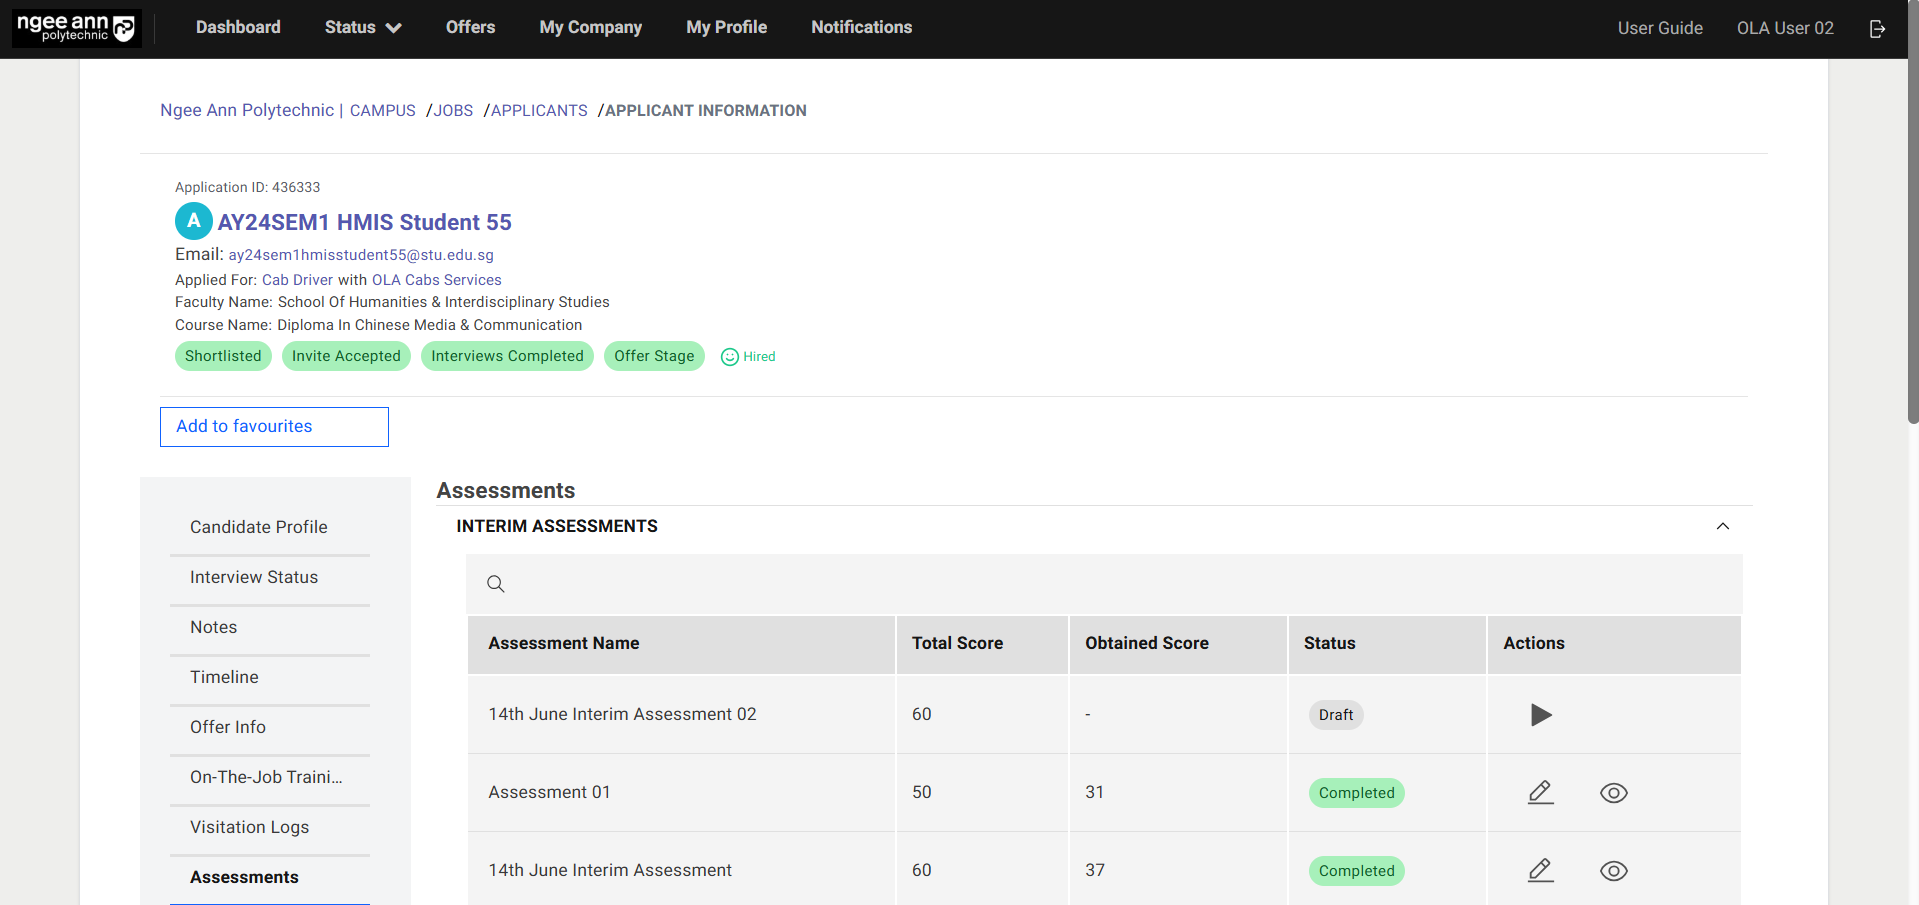Click the page vertical scrollbar

click(x=1912, y=240)
